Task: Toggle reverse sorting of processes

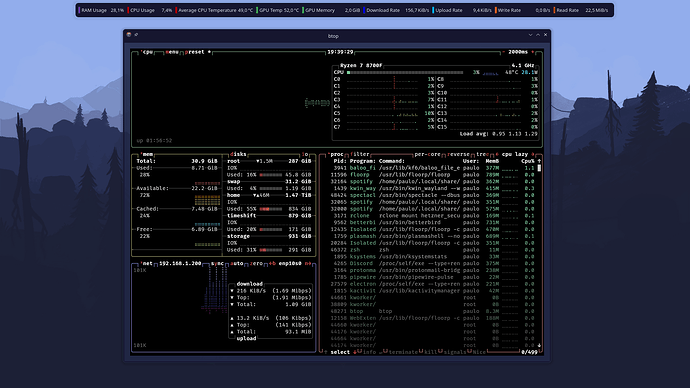Action: click(459, 154)
